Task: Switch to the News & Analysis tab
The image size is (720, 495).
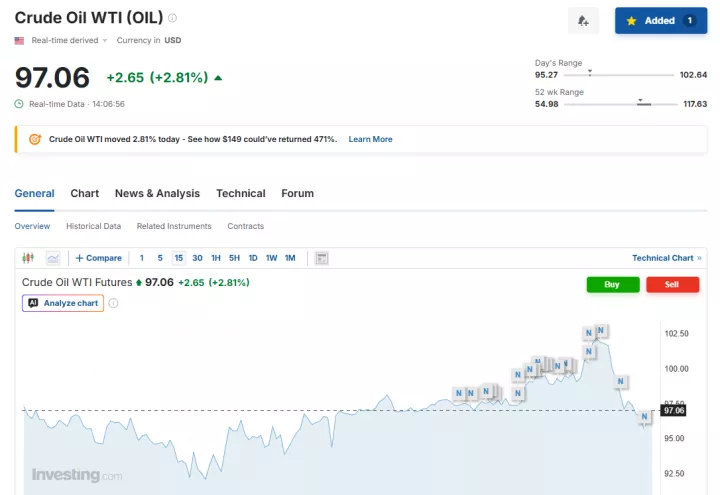Action: [x=157, y=193]
